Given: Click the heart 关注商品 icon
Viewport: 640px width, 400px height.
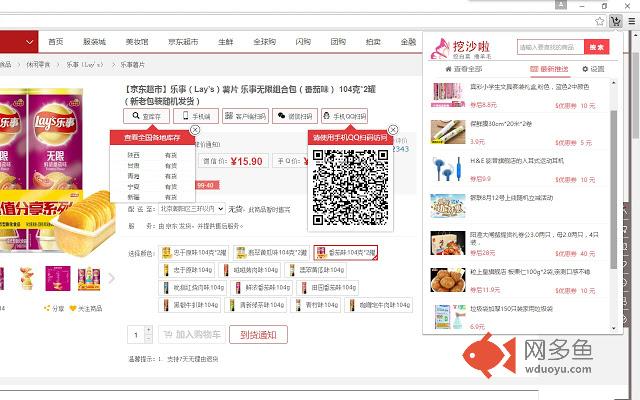Looking at the screenshot, I should pyautogui.click(x=73, y=308).
